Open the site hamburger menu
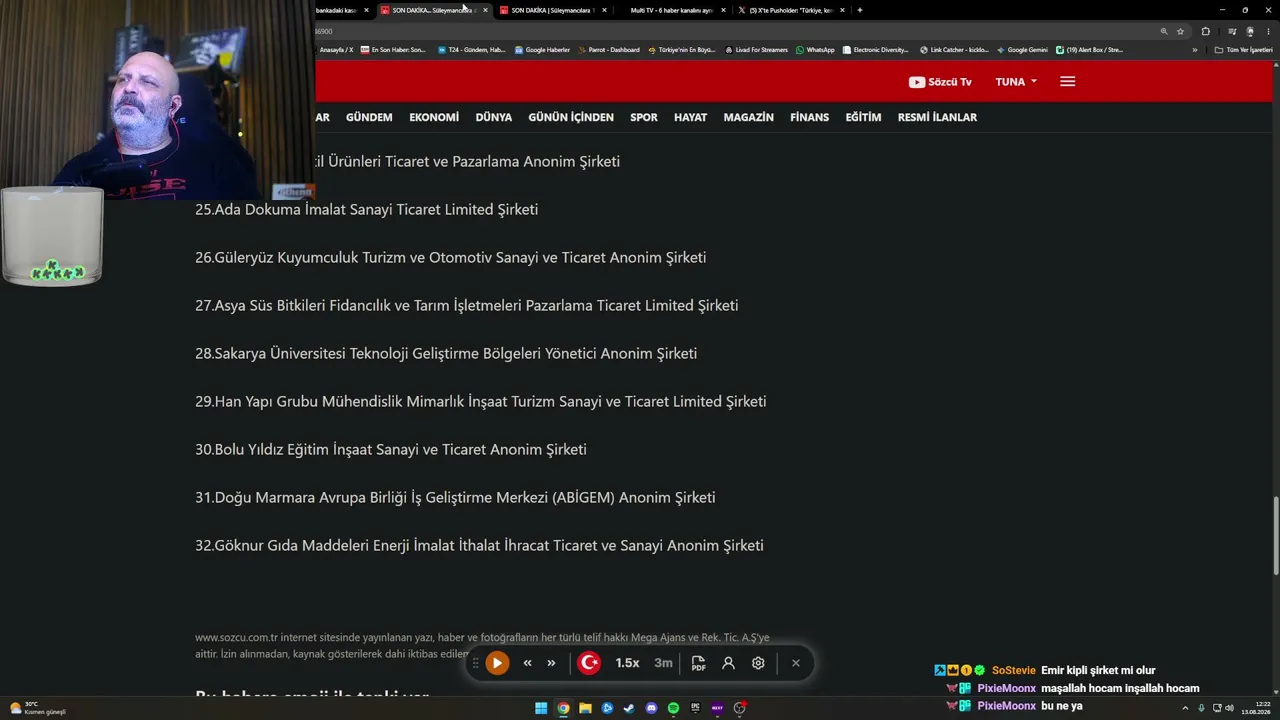 [x=1067, y=82]
